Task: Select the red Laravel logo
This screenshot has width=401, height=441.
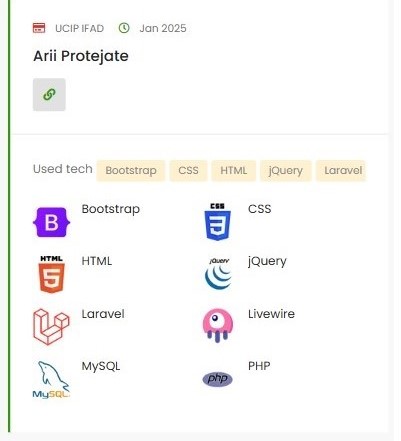Action: (51, 327)
